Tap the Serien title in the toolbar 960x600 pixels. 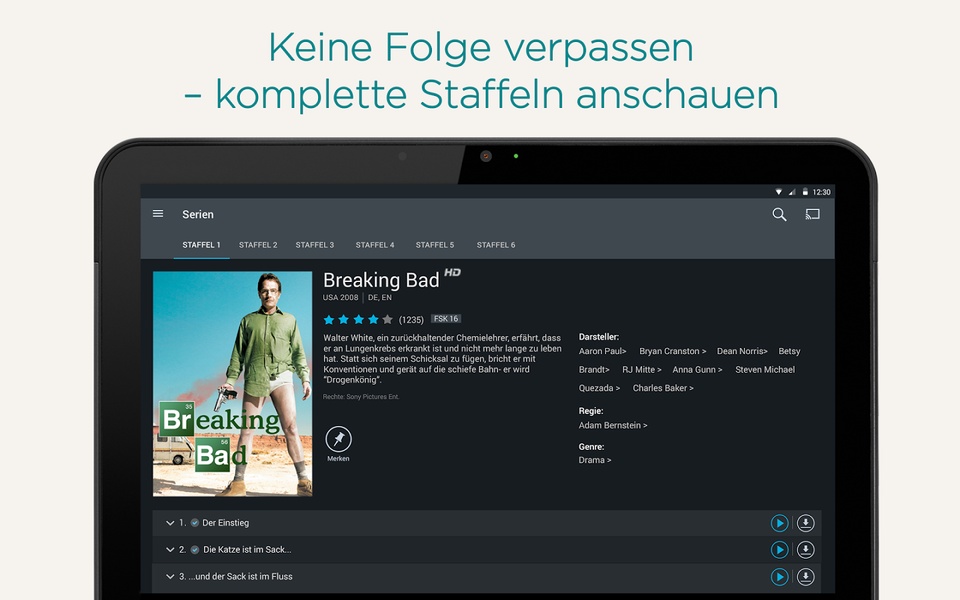198,214
